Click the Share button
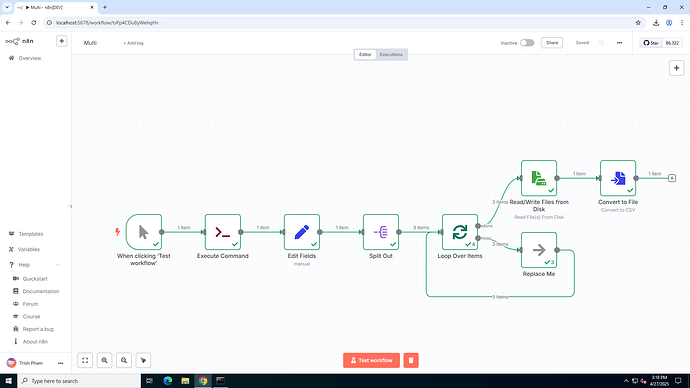 click(x=552, y=43)
